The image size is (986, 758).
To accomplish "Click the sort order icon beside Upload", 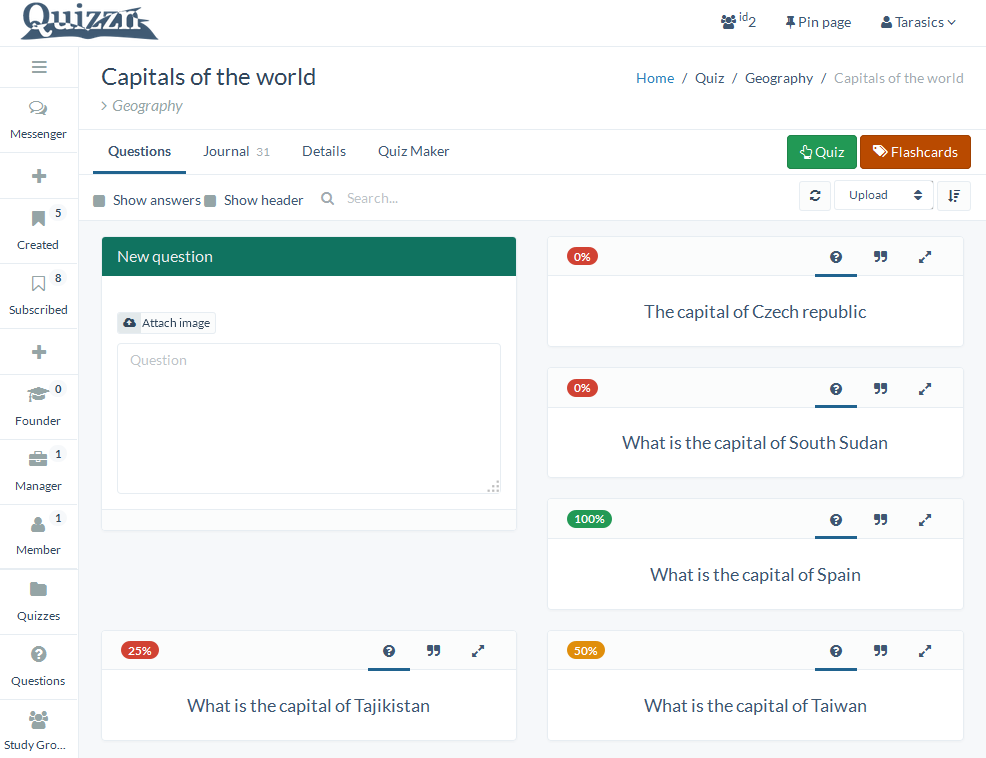I will [x=953, y=196].
